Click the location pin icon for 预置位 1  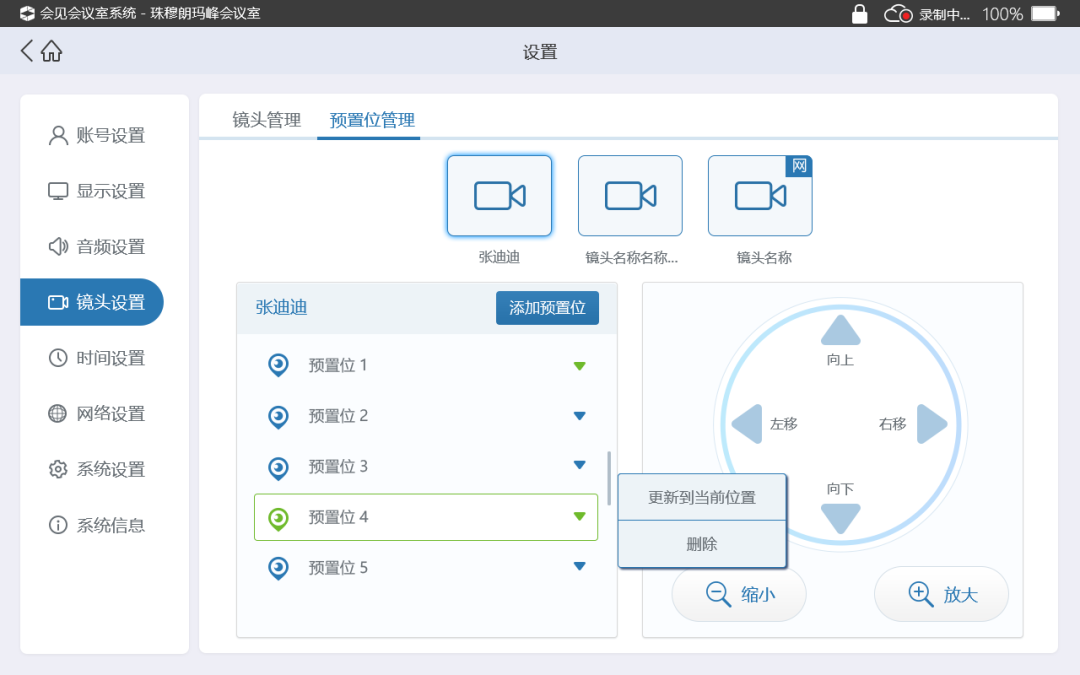pos(279,366)
